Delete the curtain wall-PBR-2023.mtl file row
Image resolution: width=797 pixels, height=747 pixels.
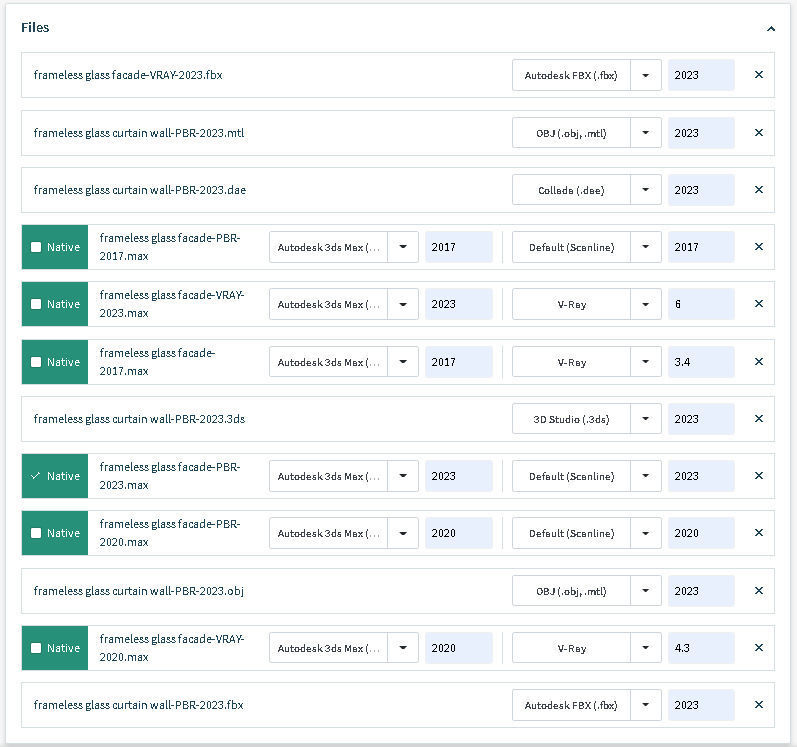758,133
